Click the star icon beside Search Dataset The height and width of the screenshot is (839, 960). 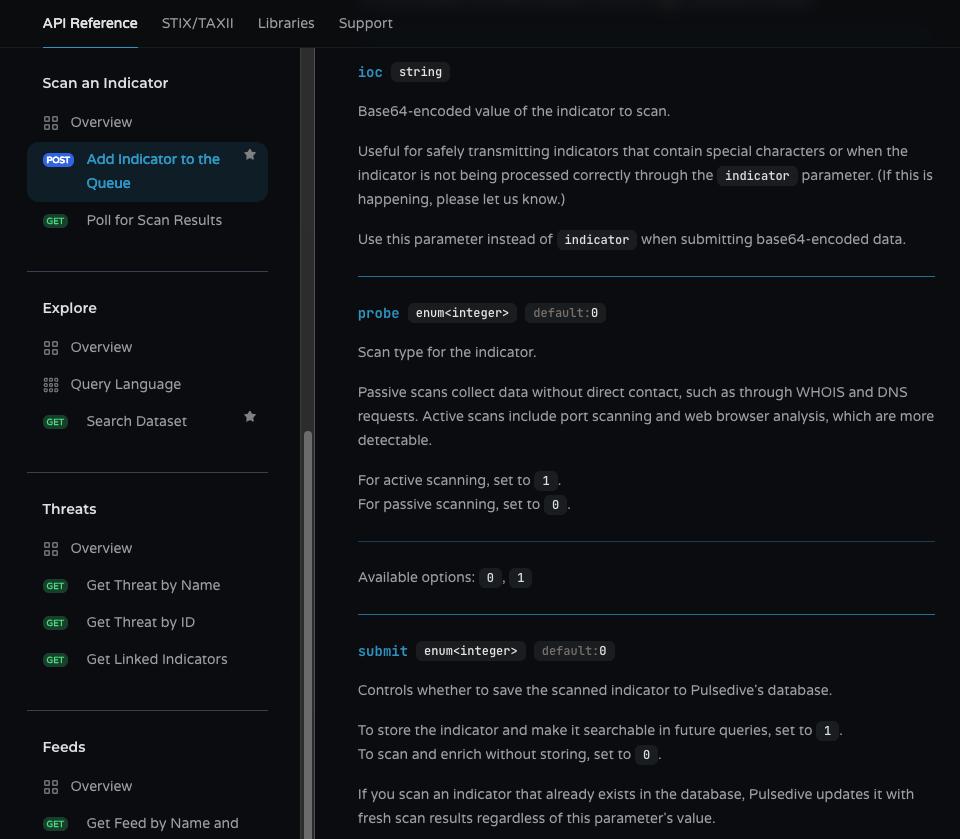[x=250, y=417]
